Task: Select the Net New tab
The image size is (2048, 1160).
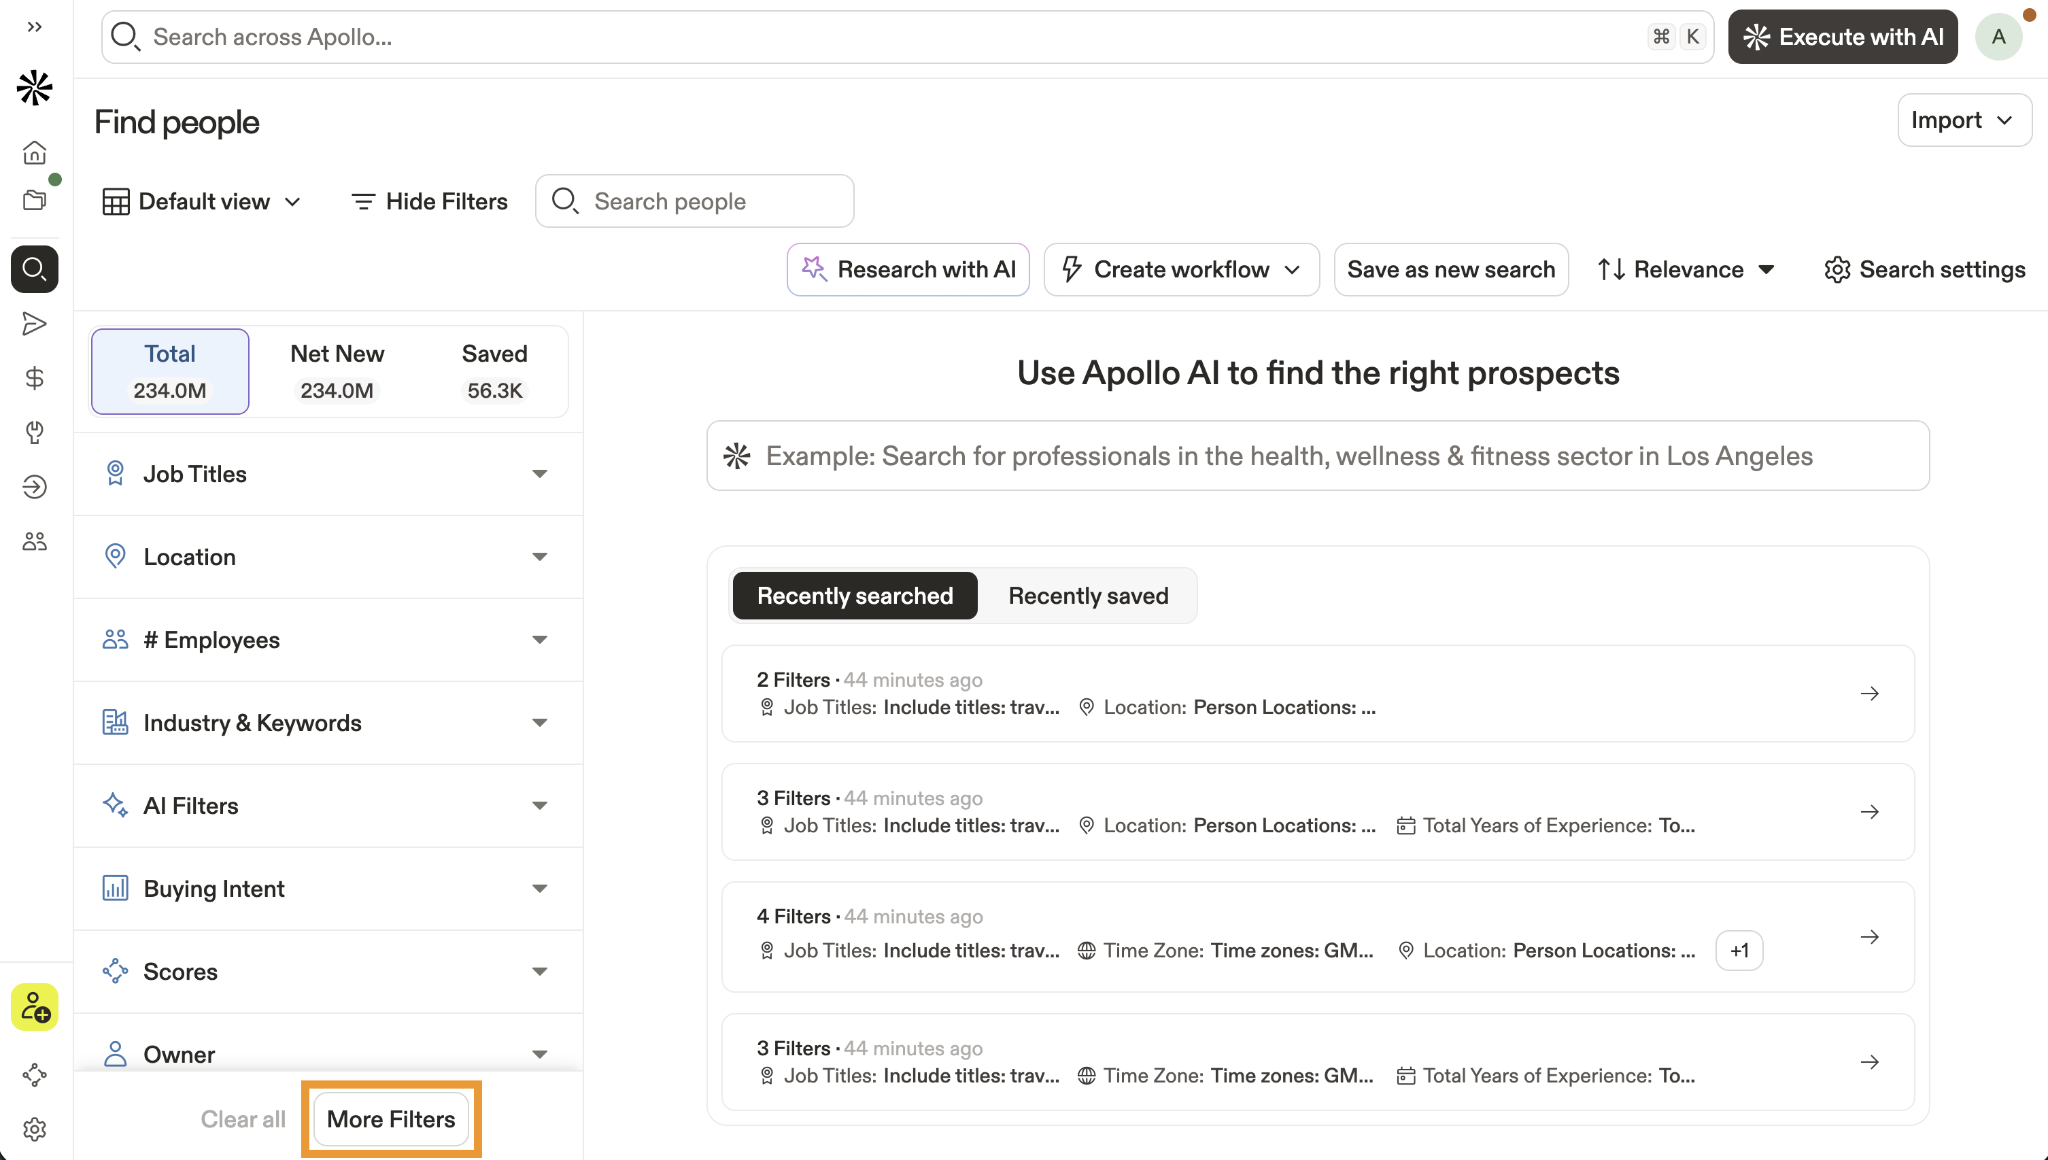Action: (x=337, y=371)
